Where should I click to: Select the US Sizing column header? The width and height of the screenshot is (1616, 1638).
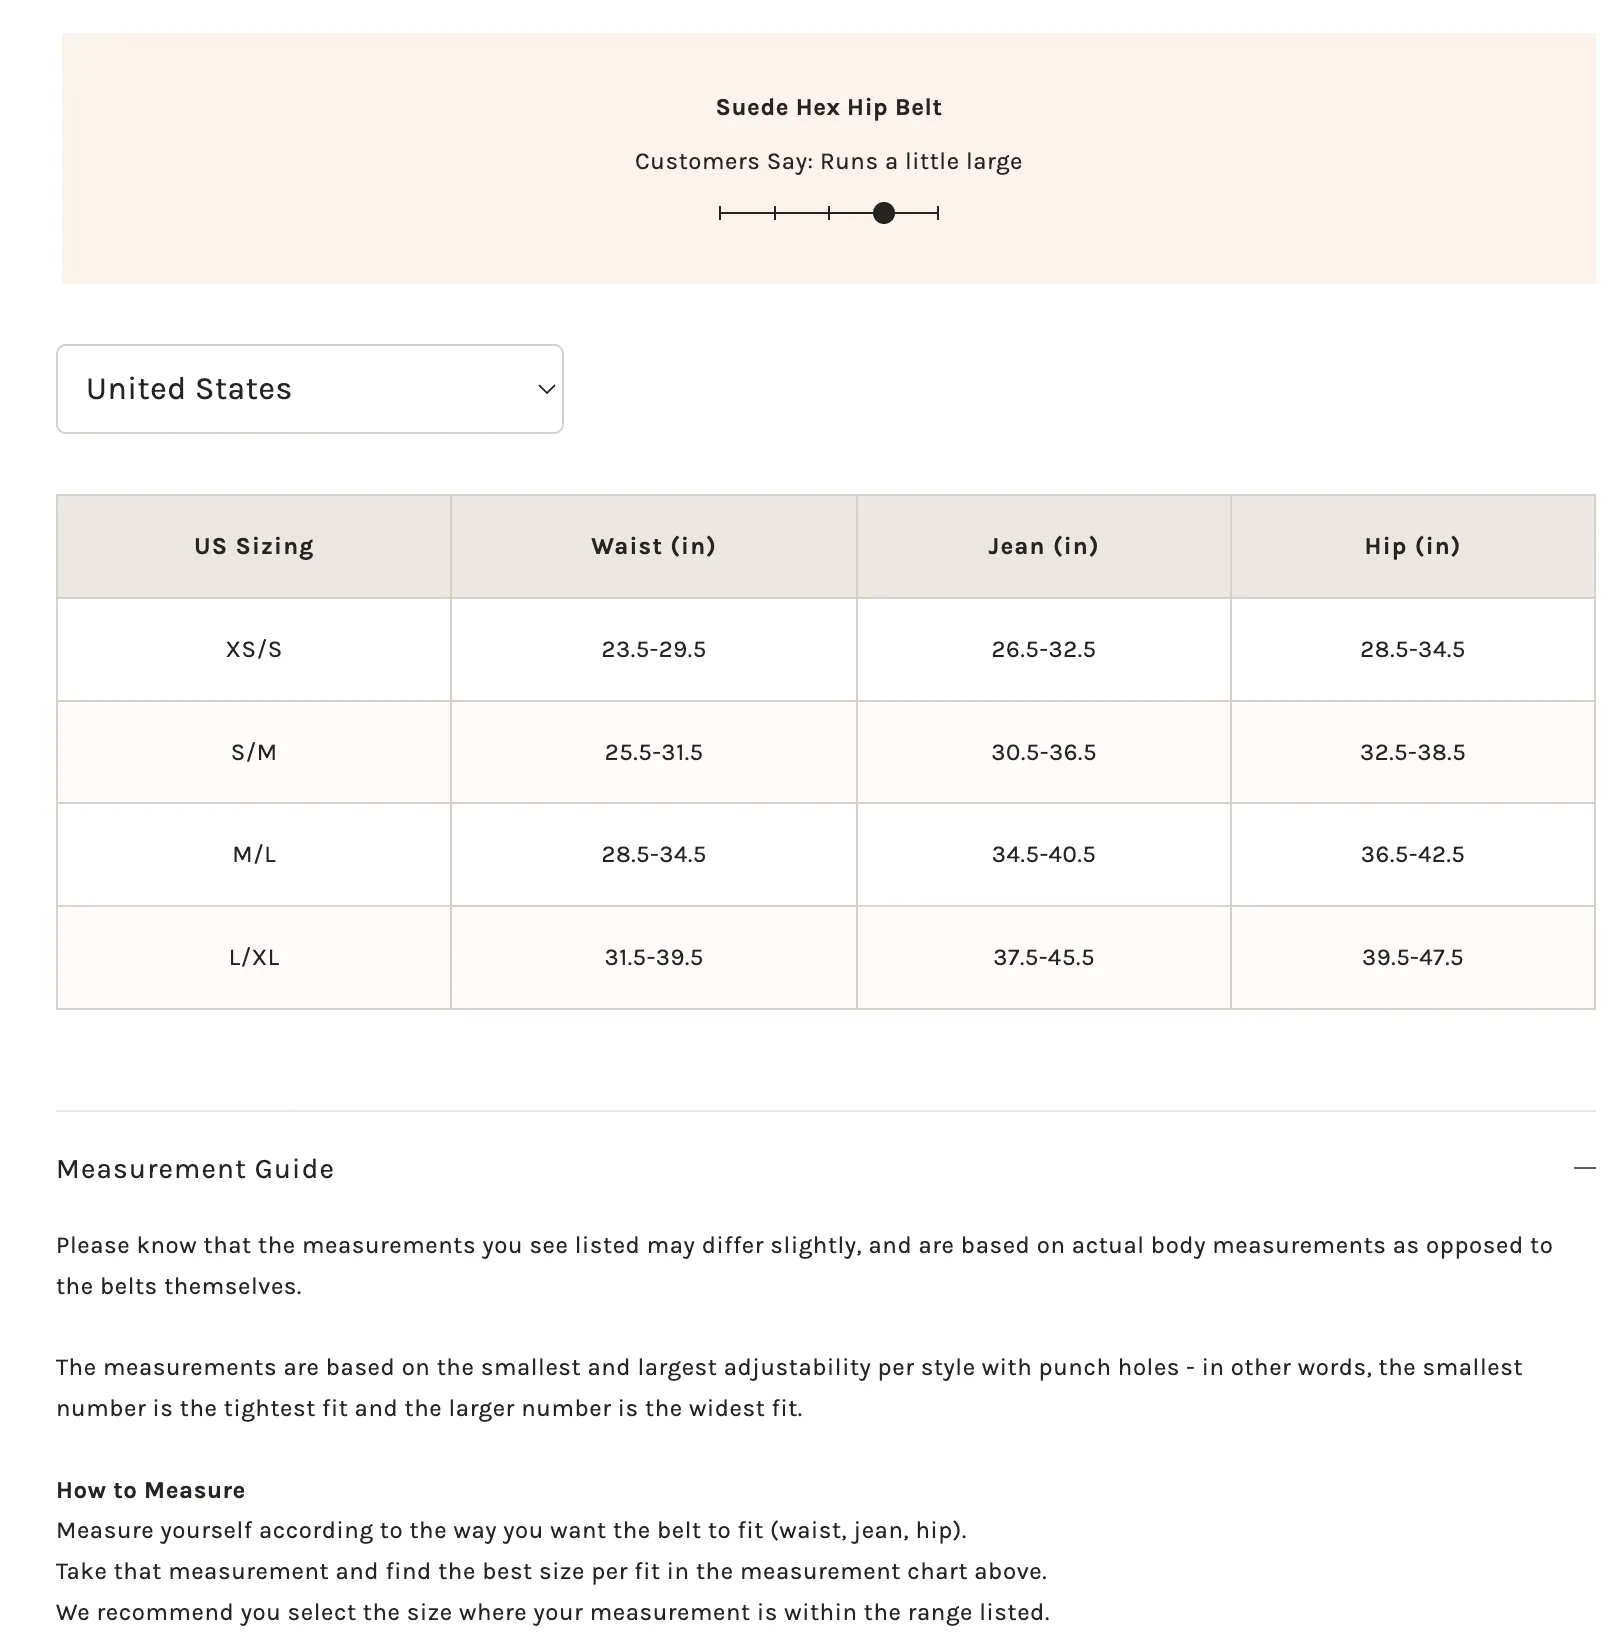[254, 546]
